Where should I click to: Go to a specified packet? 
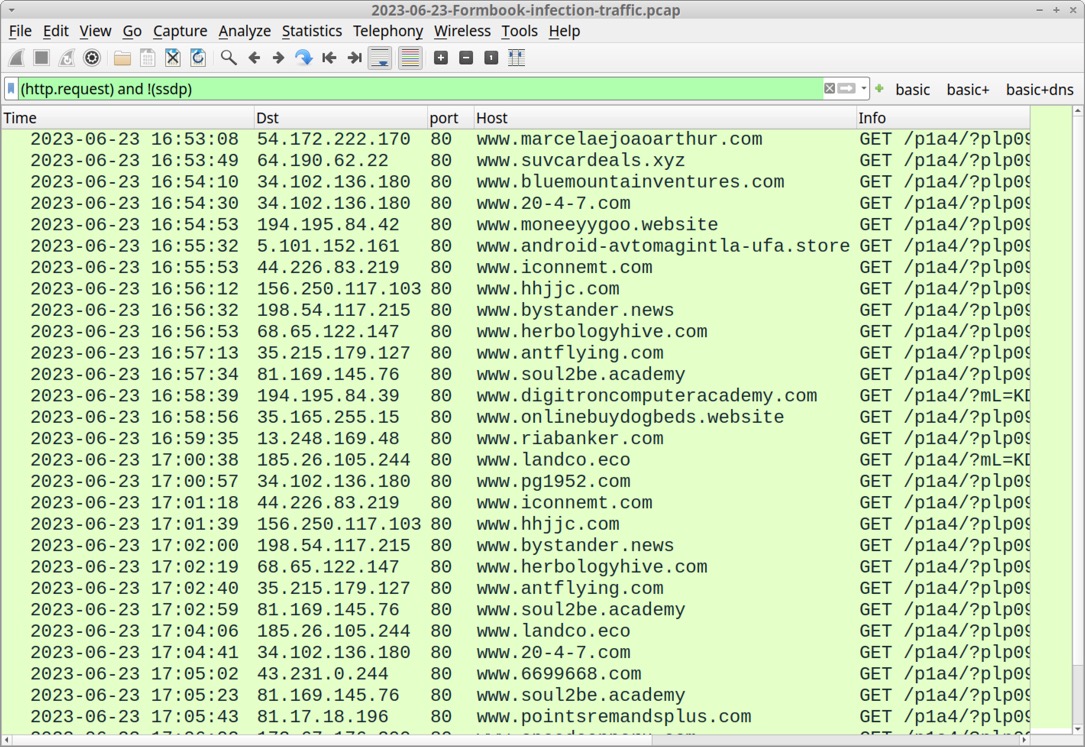[x=303, y=58]
